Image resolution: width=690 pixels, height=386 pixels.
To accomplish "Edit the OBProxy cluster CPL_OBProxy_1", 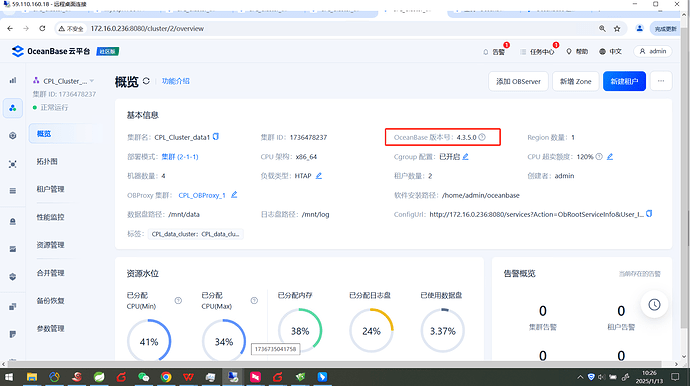I will coord(234,195).
